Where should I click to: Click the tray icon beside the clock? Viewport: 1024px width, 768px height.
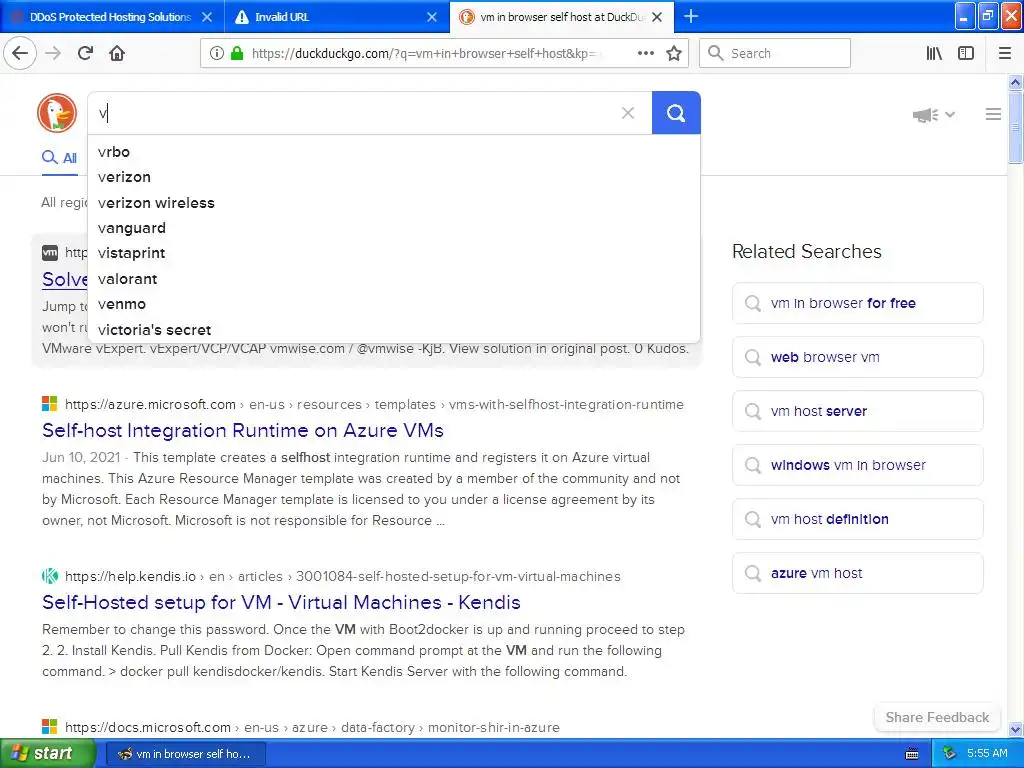pos(950,753)
